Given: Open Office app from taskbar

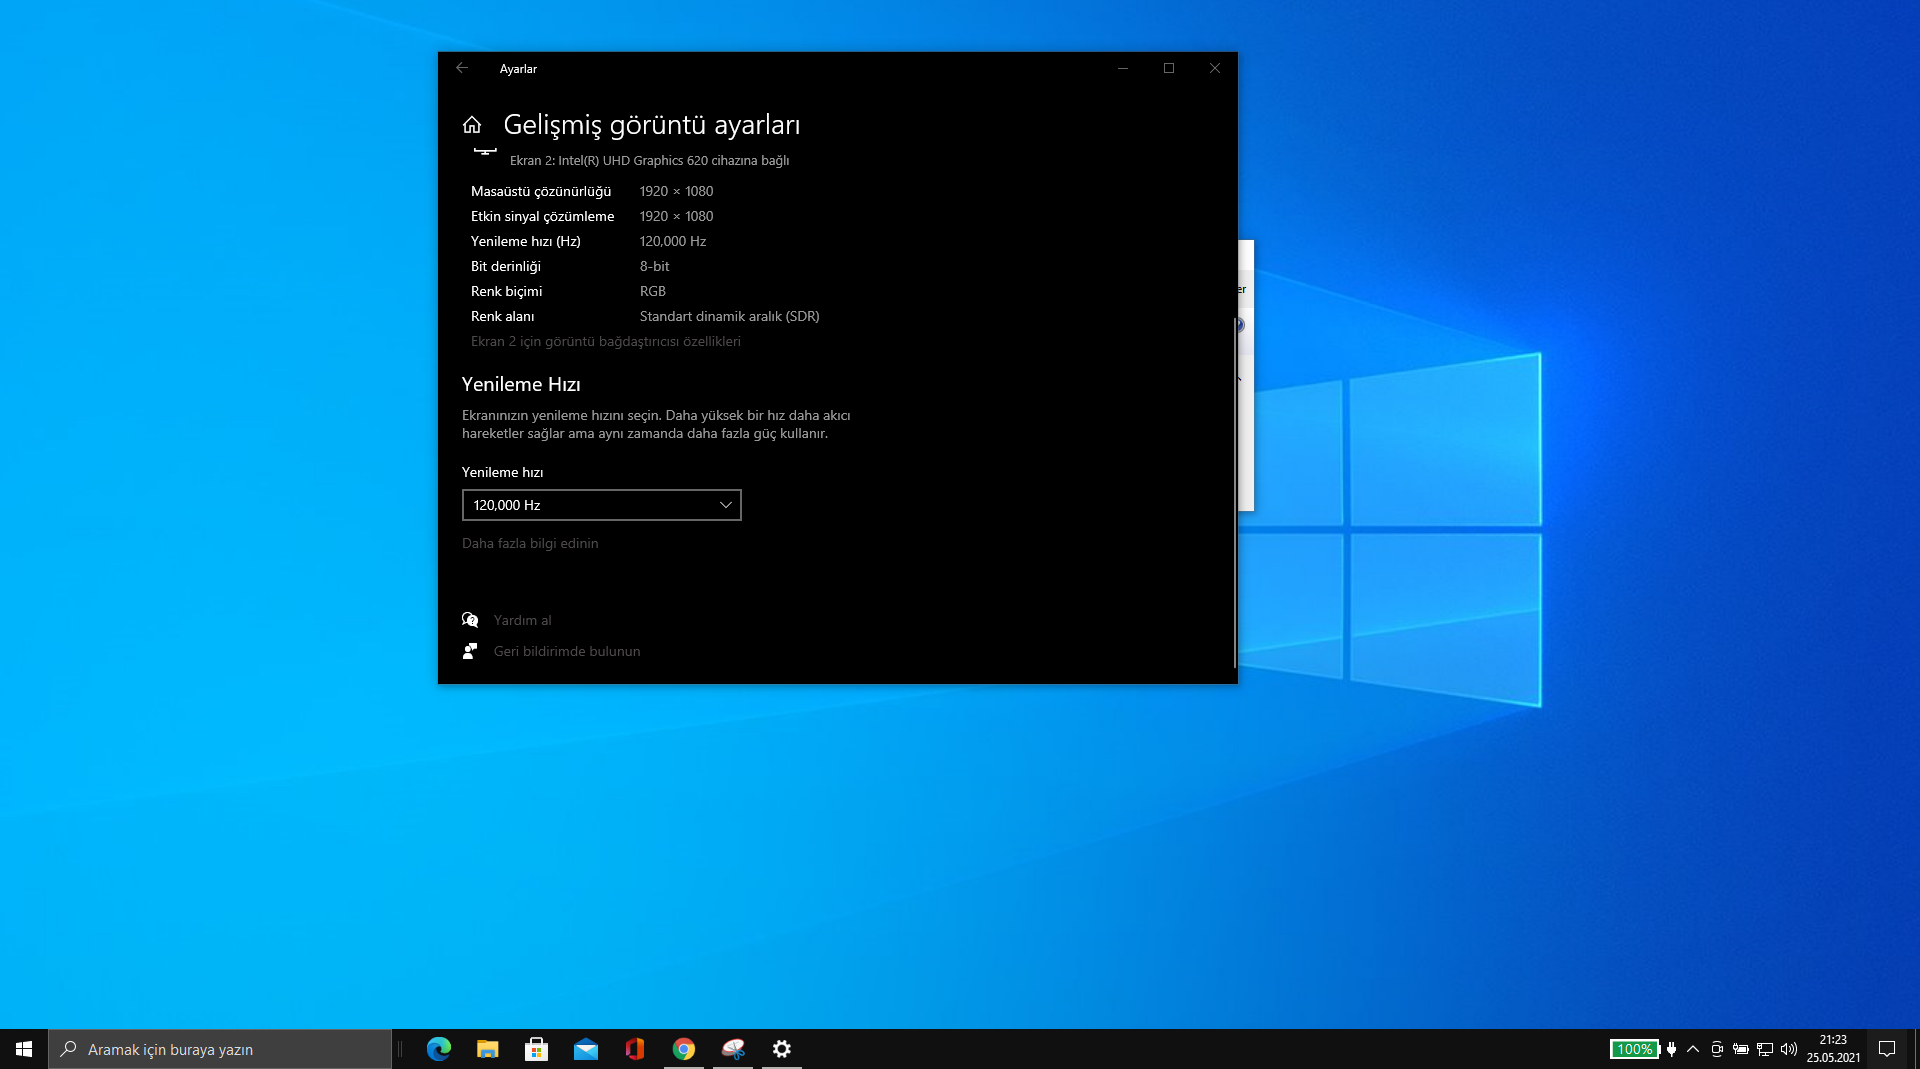Looking at the screenshot, I should 635,1049.
